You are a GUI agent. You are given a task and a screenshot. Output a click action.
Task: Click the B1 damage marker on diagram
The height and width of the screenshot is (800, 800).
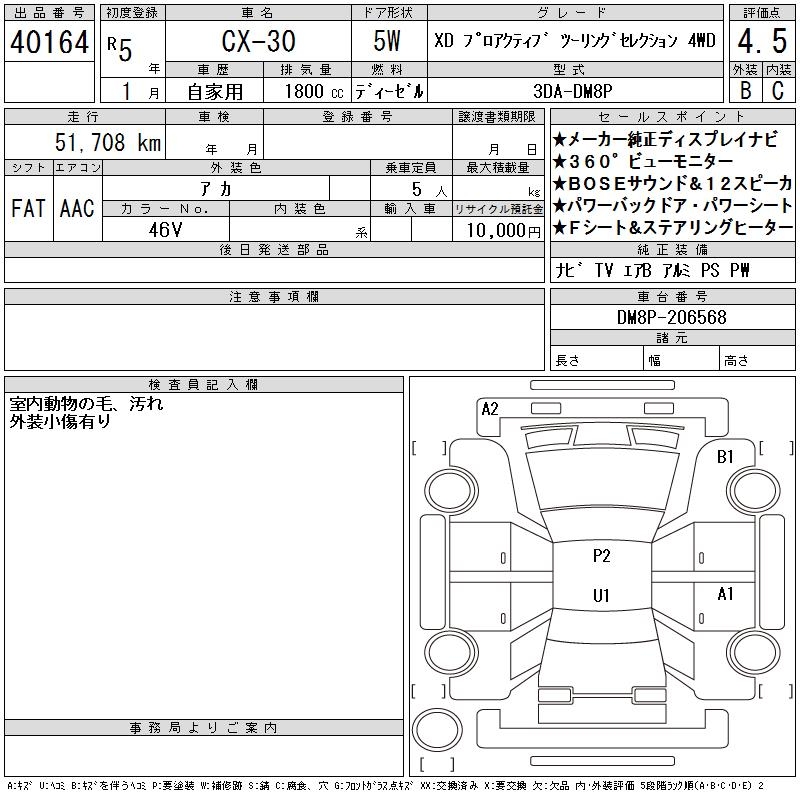pyautogui.click(x=725, y=457)
